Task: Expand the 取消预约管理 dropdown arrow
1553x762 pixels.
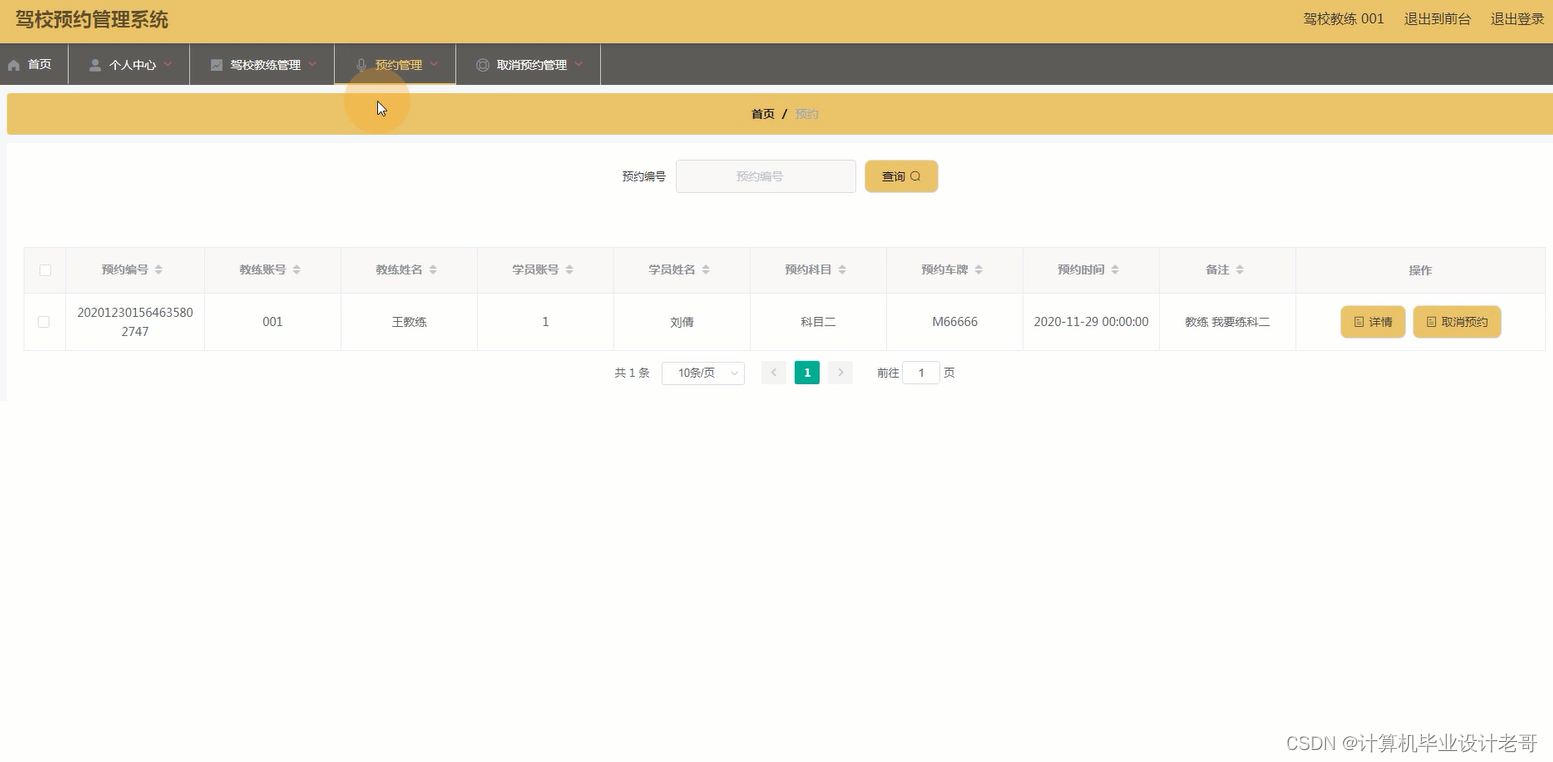Action: pyautogui.click(x=579, y=64)
